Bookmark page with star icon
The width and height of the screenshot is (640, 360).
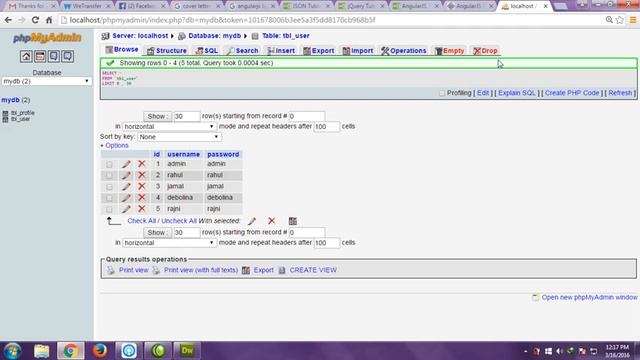click(620, 20)
